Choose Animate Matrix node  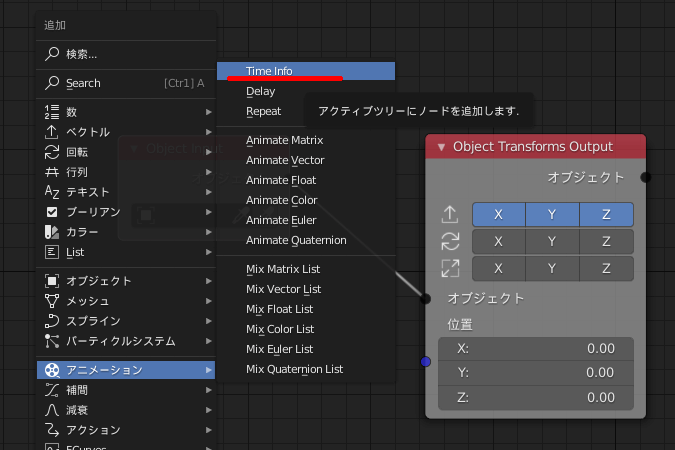pyautogui.click(x=306, y=140)
